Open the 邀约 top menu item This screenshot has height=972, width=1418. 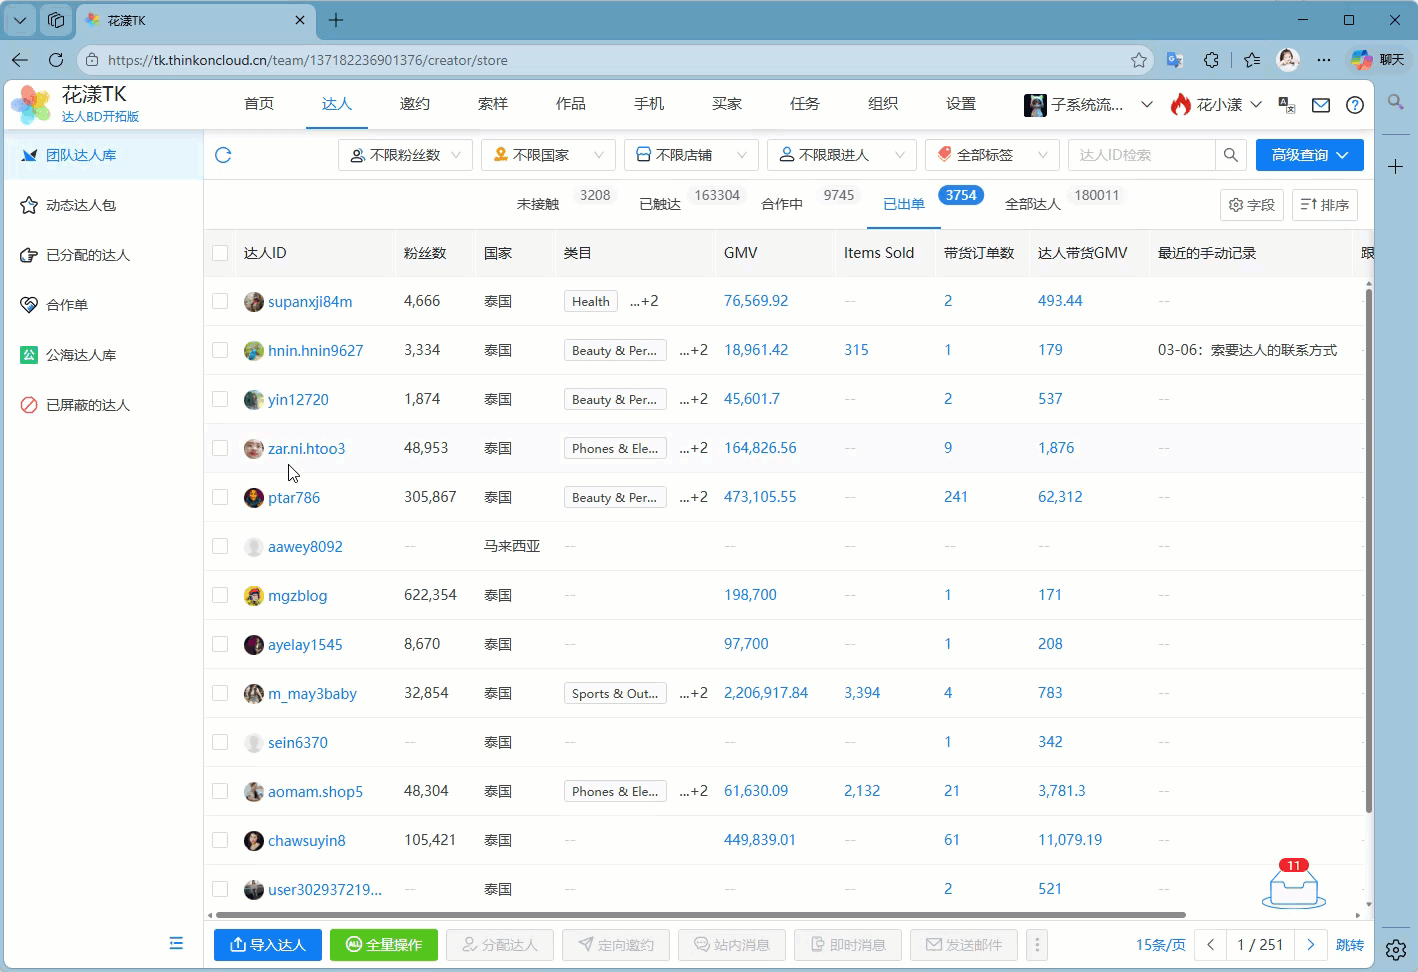[x=415, y=104]
